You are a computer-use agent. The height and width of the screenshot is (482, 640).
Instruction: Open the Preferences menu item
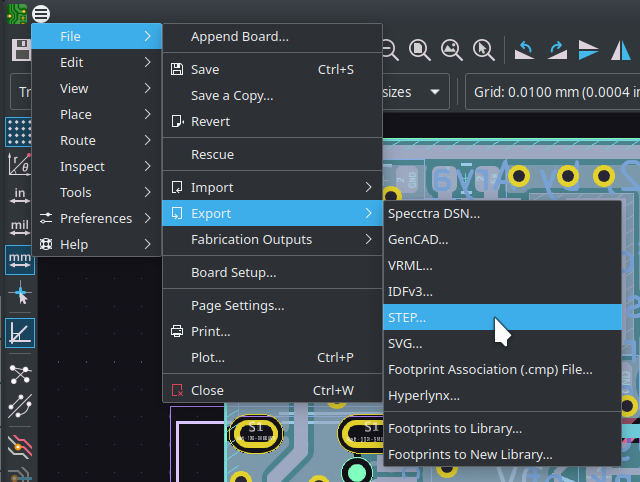pyautogui.click(x=96, y=218)
